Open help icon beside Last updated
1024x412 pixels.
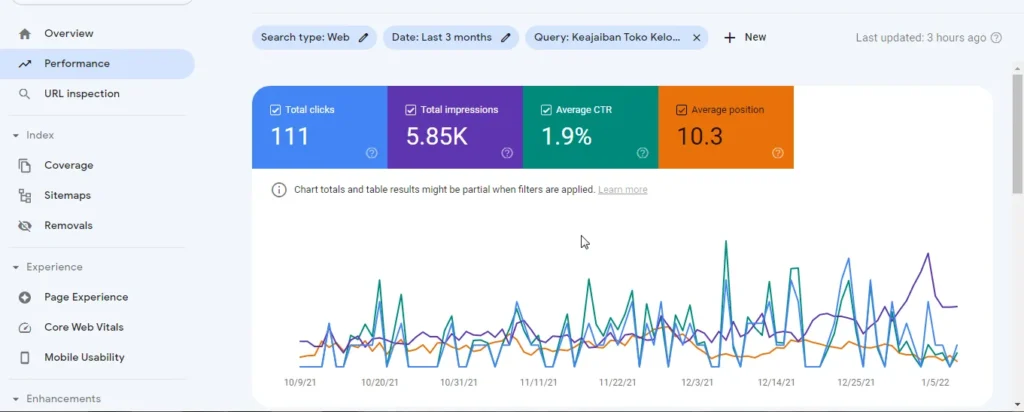pos(996,38)
